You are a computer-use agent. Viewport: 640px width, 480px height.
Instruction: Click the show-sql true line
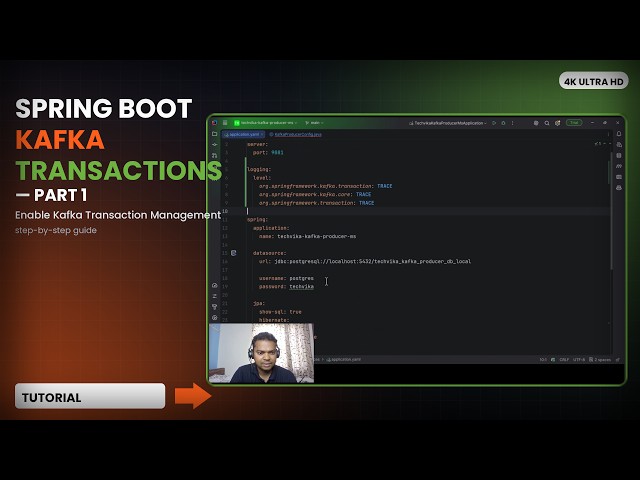pyautogui.click(x=280, y=312)
